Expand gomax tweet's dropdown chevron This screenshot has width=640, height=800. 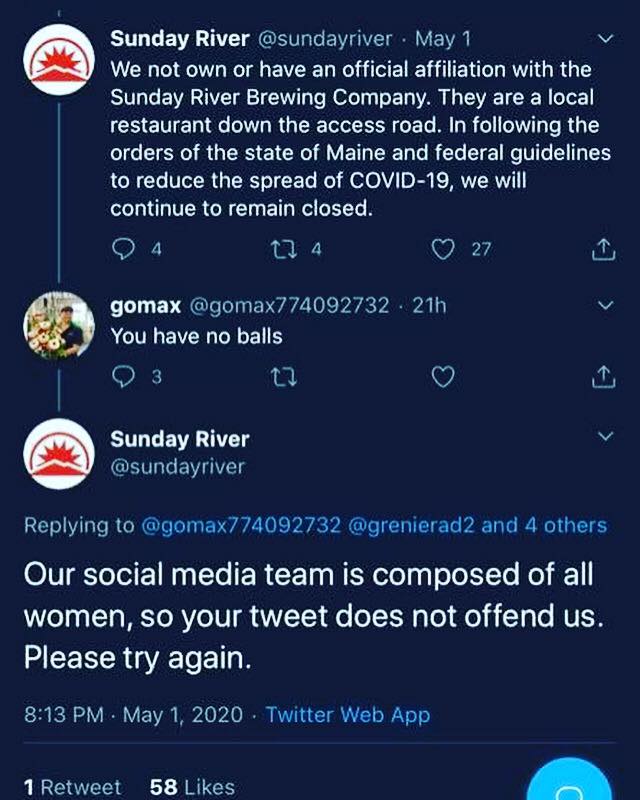pos(605,305)
